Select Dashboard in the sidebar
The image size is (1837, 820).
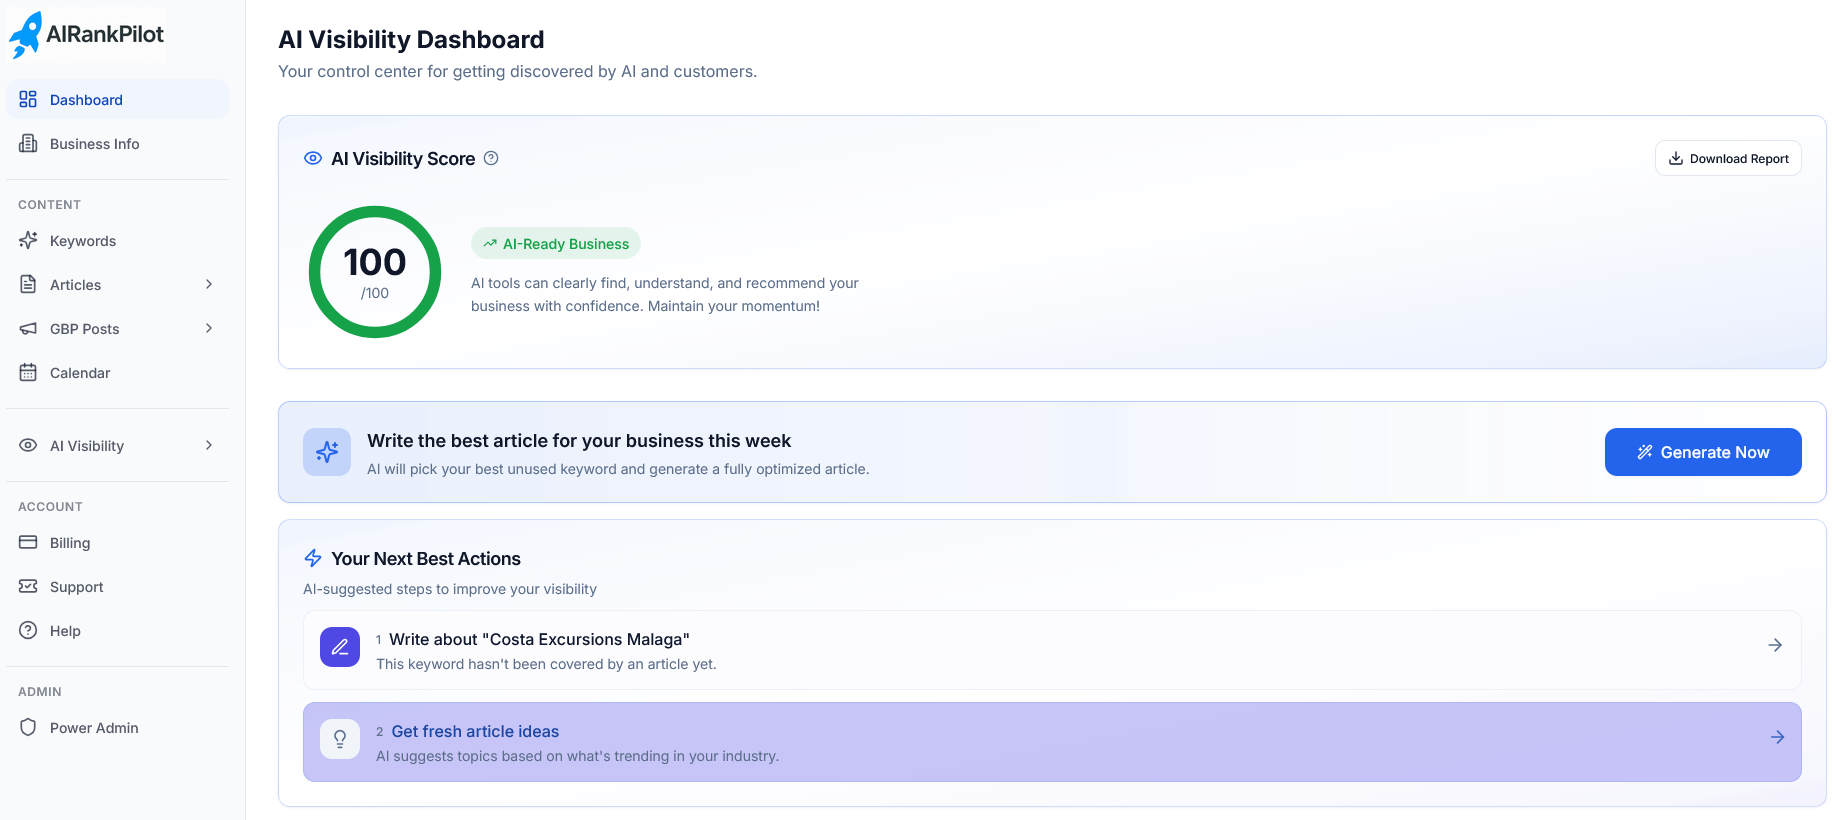click(x=86, y=100)
